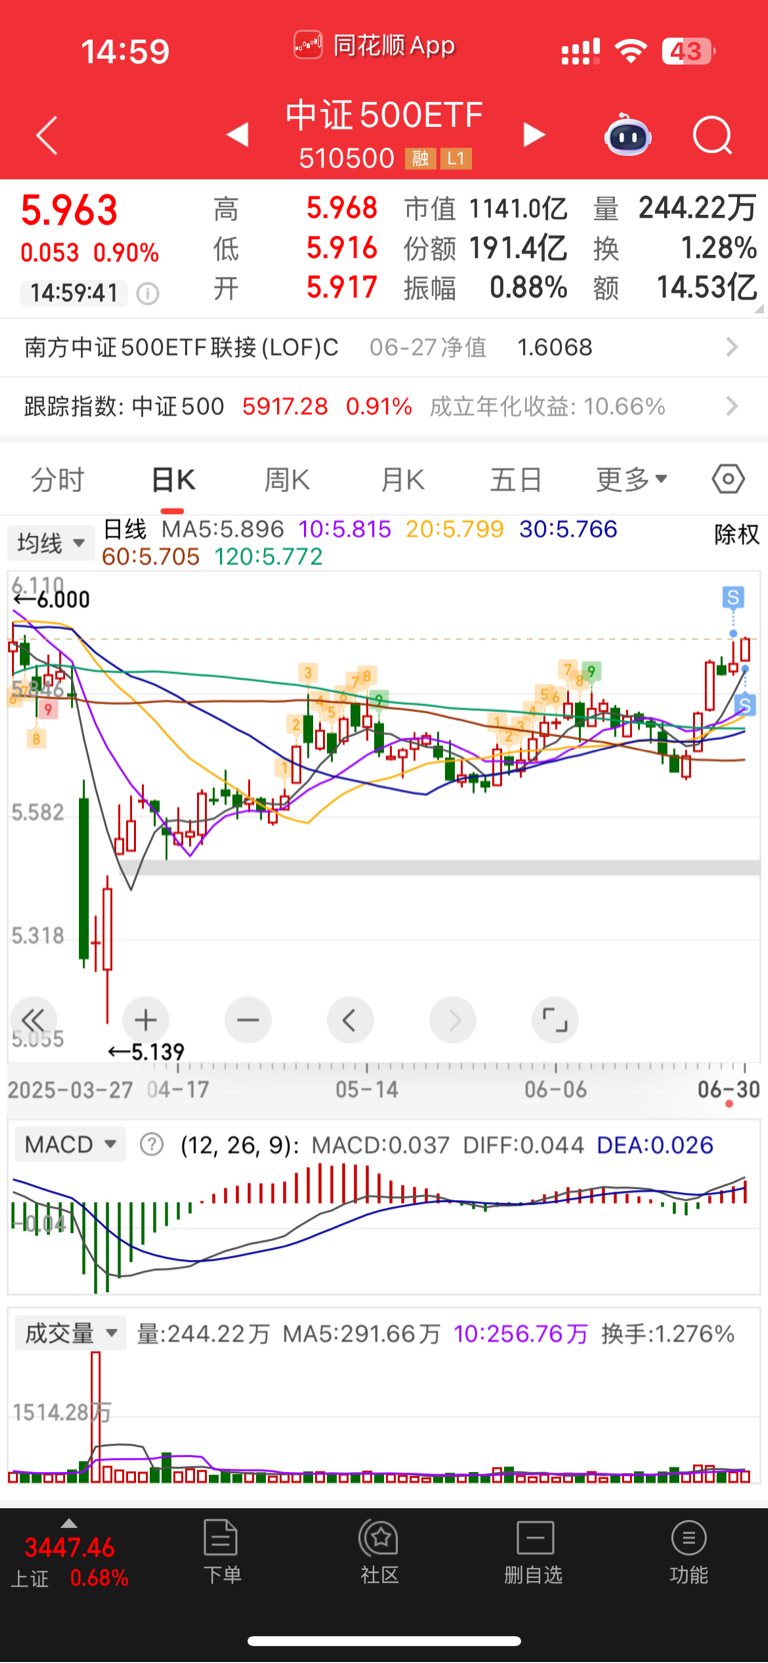Tap MA5:5.896 moving average label
Image resolution: width=768 pixels, height=1663 pixels.
click(223, 529)
